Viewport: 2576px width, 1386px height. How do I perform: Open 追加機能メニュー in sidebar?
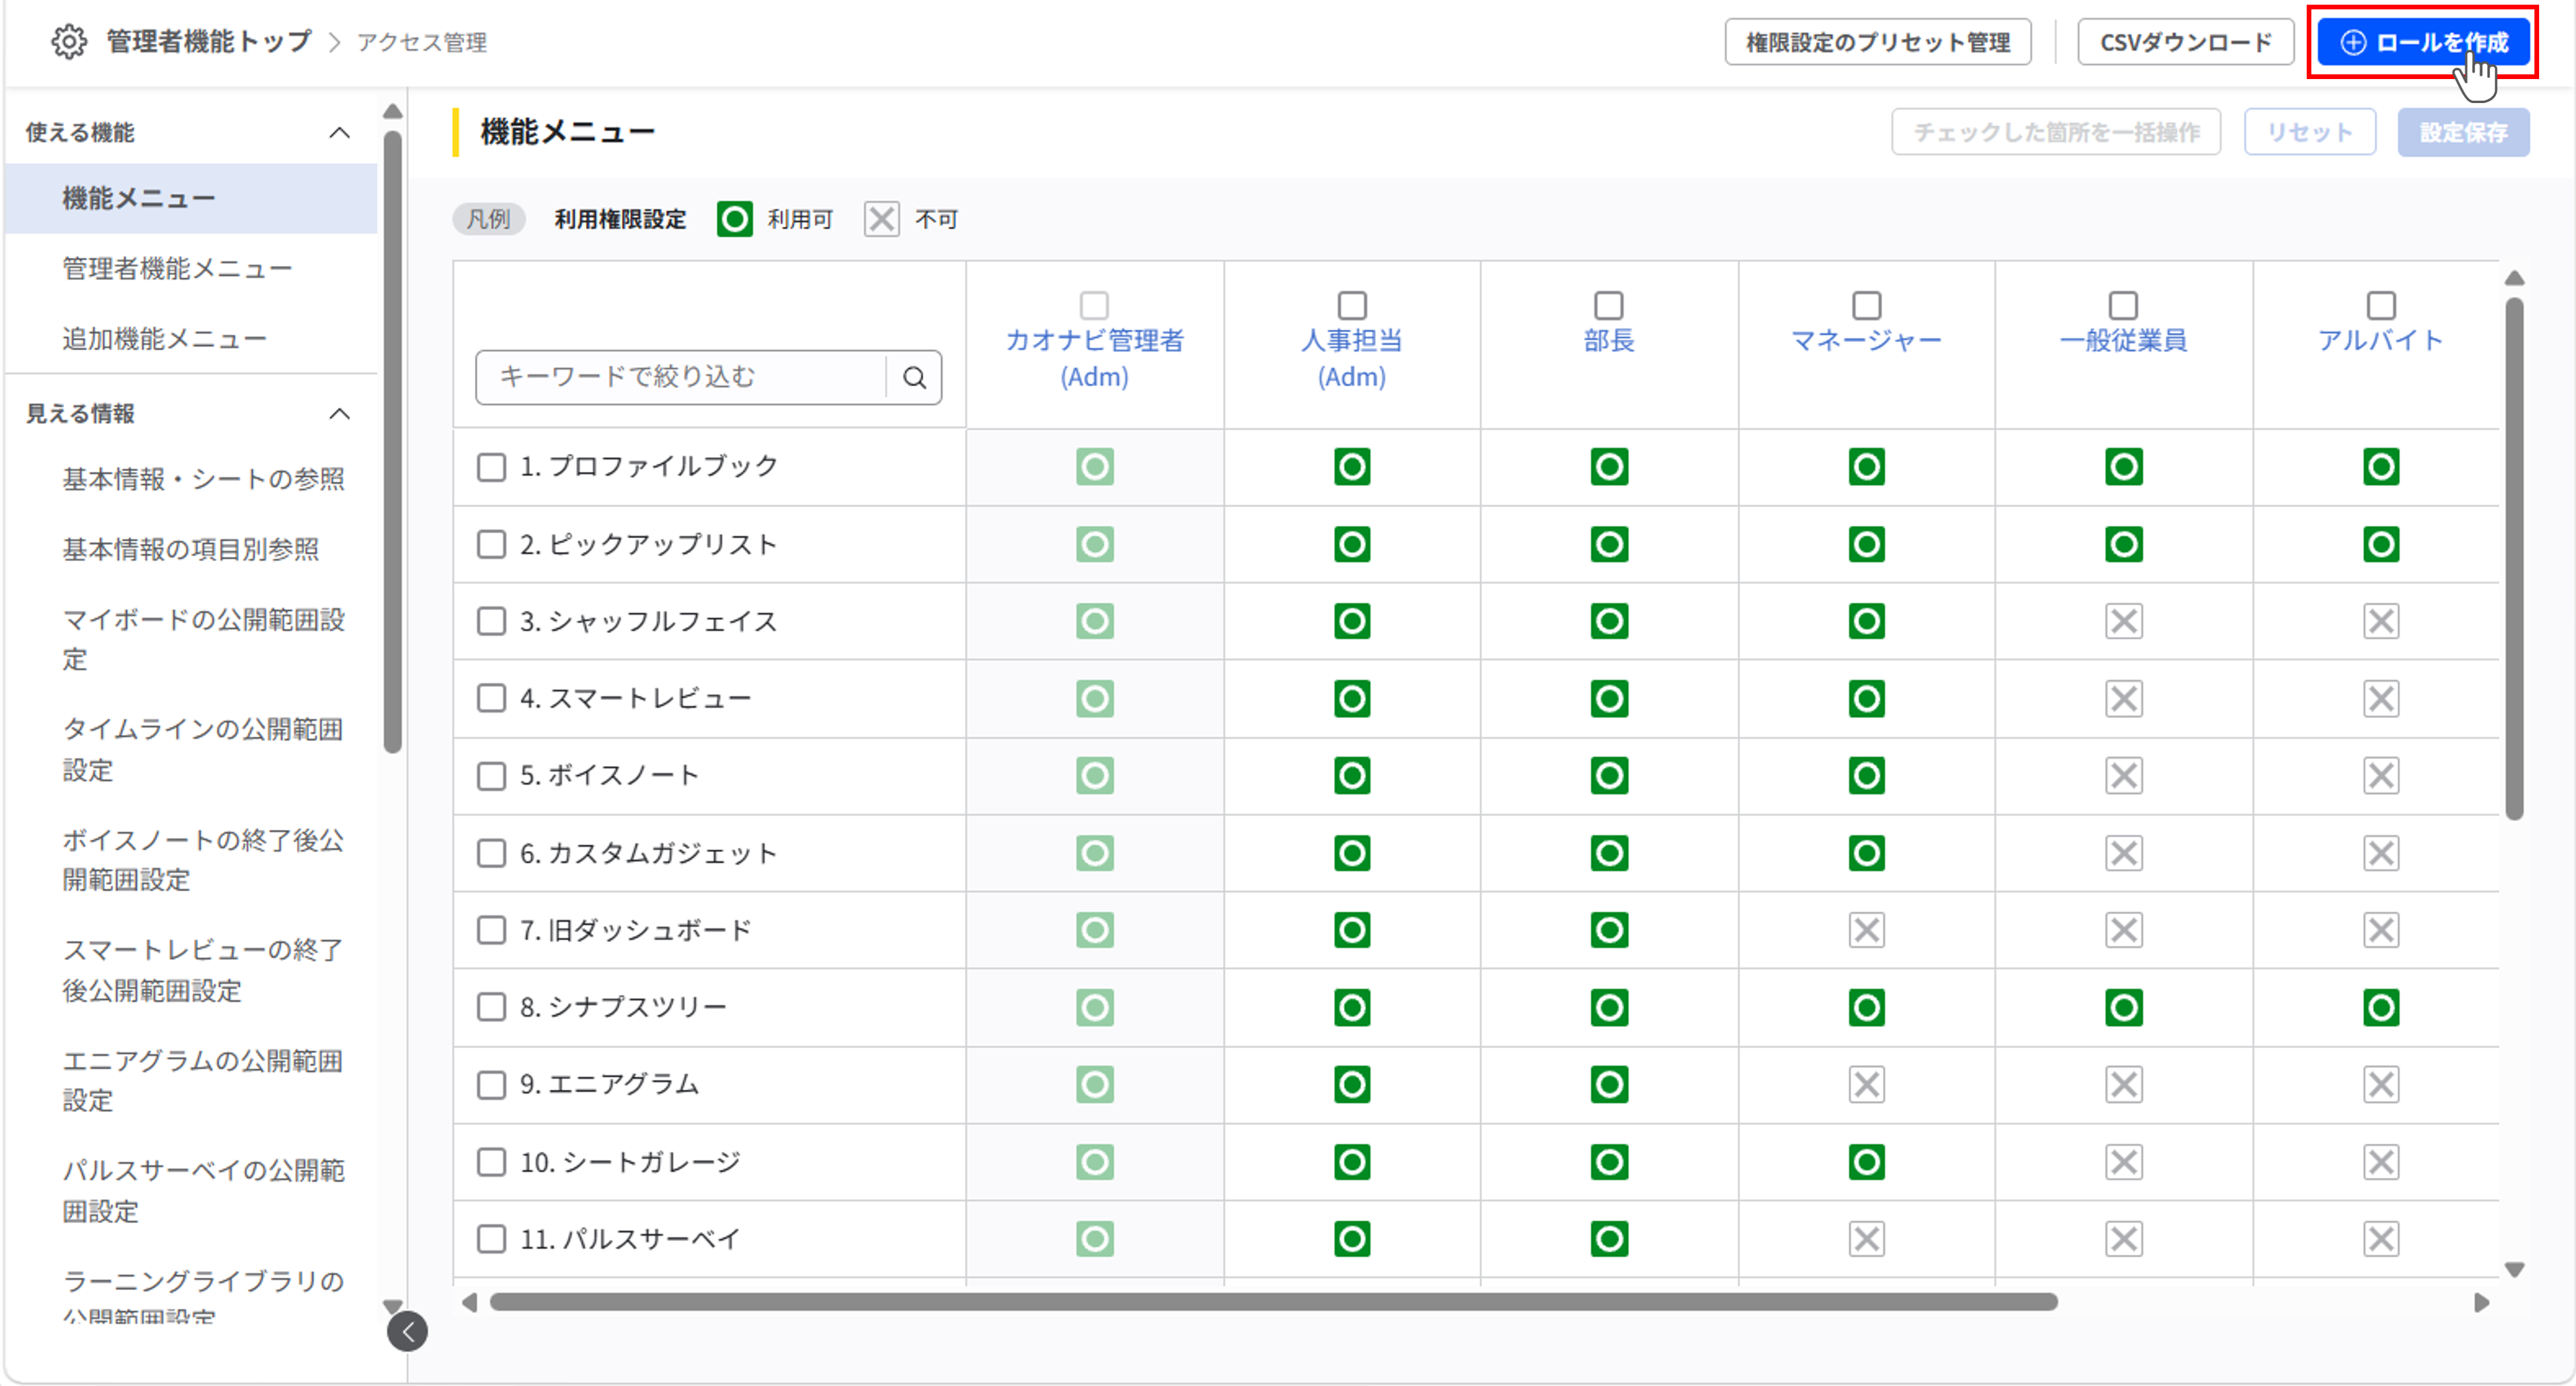point(164,338)
